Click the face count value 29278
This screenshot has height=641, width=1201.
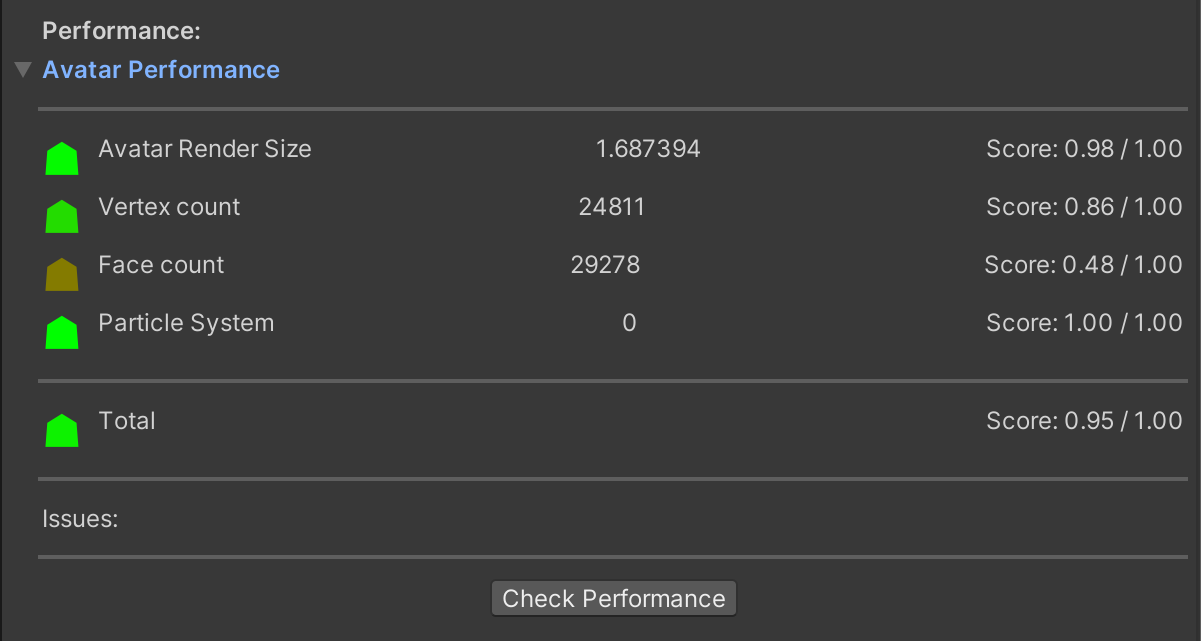click(605, 265)
